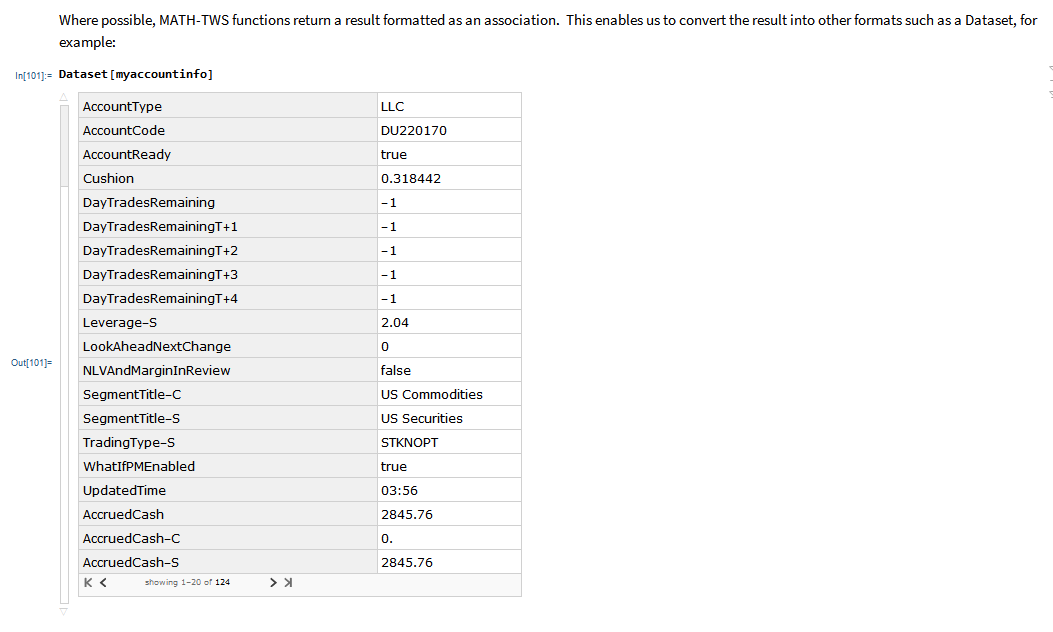
Task: Select the AccountType key cell
Action: coord(228,106)
